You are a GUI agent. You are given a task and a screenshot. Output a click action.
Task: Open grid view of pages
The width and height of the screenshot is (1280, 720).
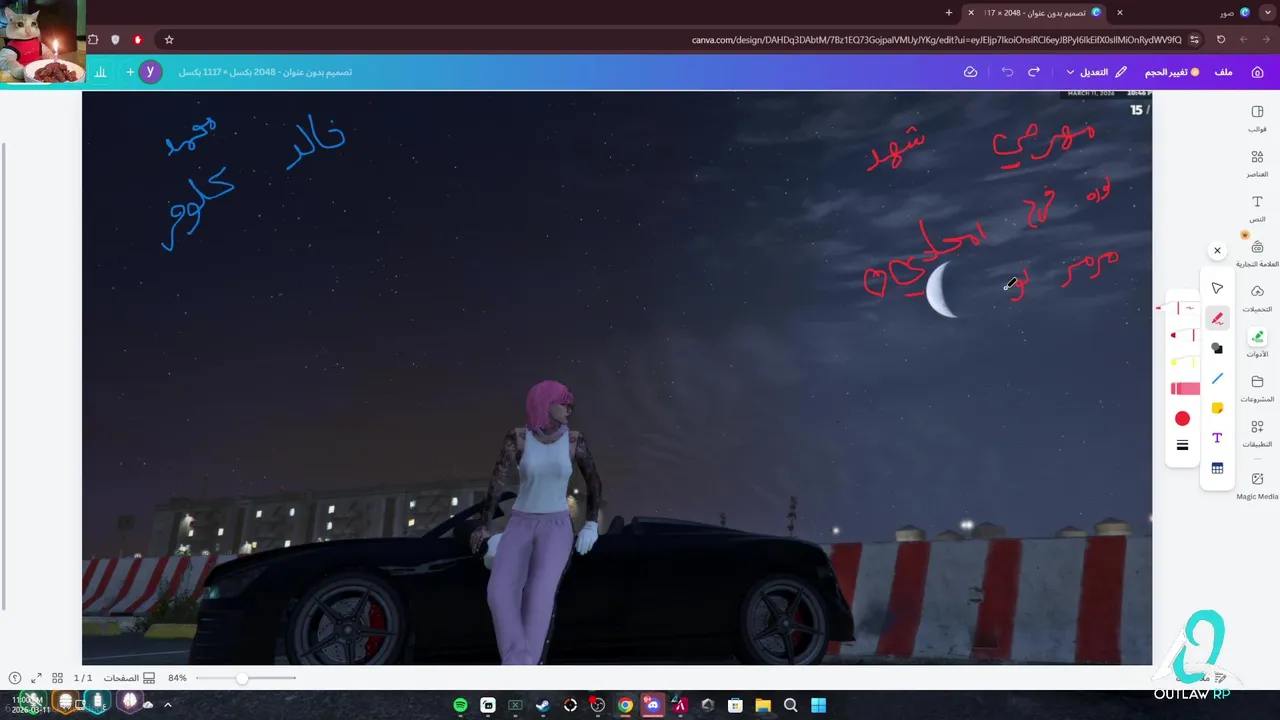click(x=57, y=678)
